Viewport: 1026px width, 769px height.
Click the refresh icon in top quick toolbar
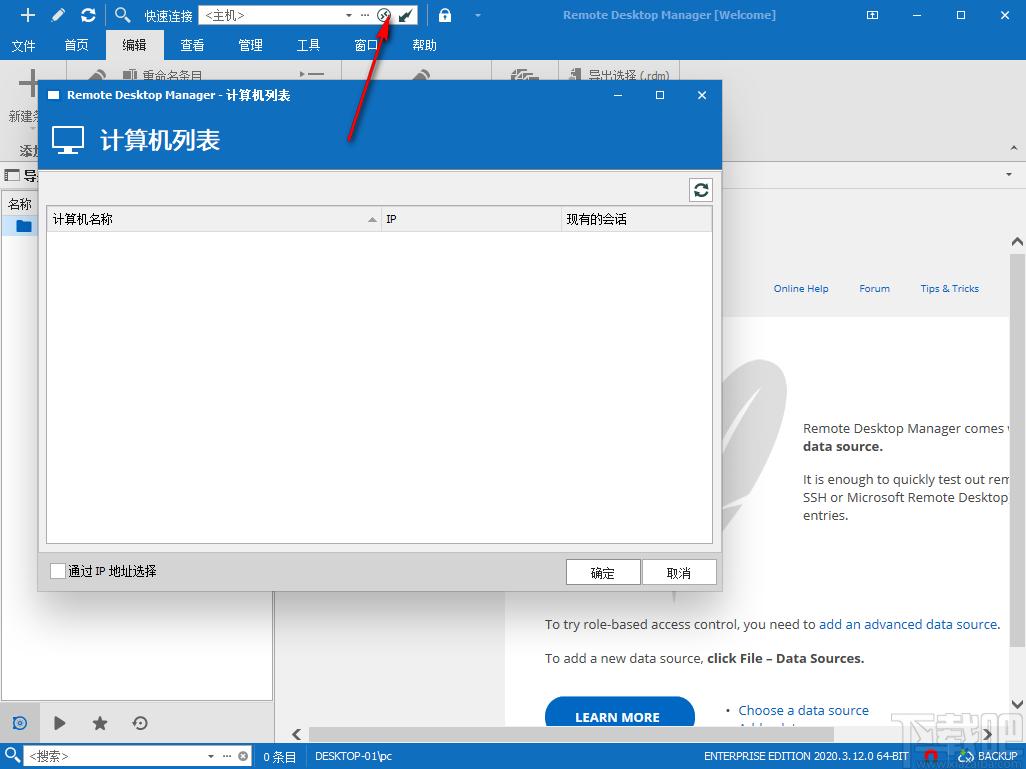(88, 14)
